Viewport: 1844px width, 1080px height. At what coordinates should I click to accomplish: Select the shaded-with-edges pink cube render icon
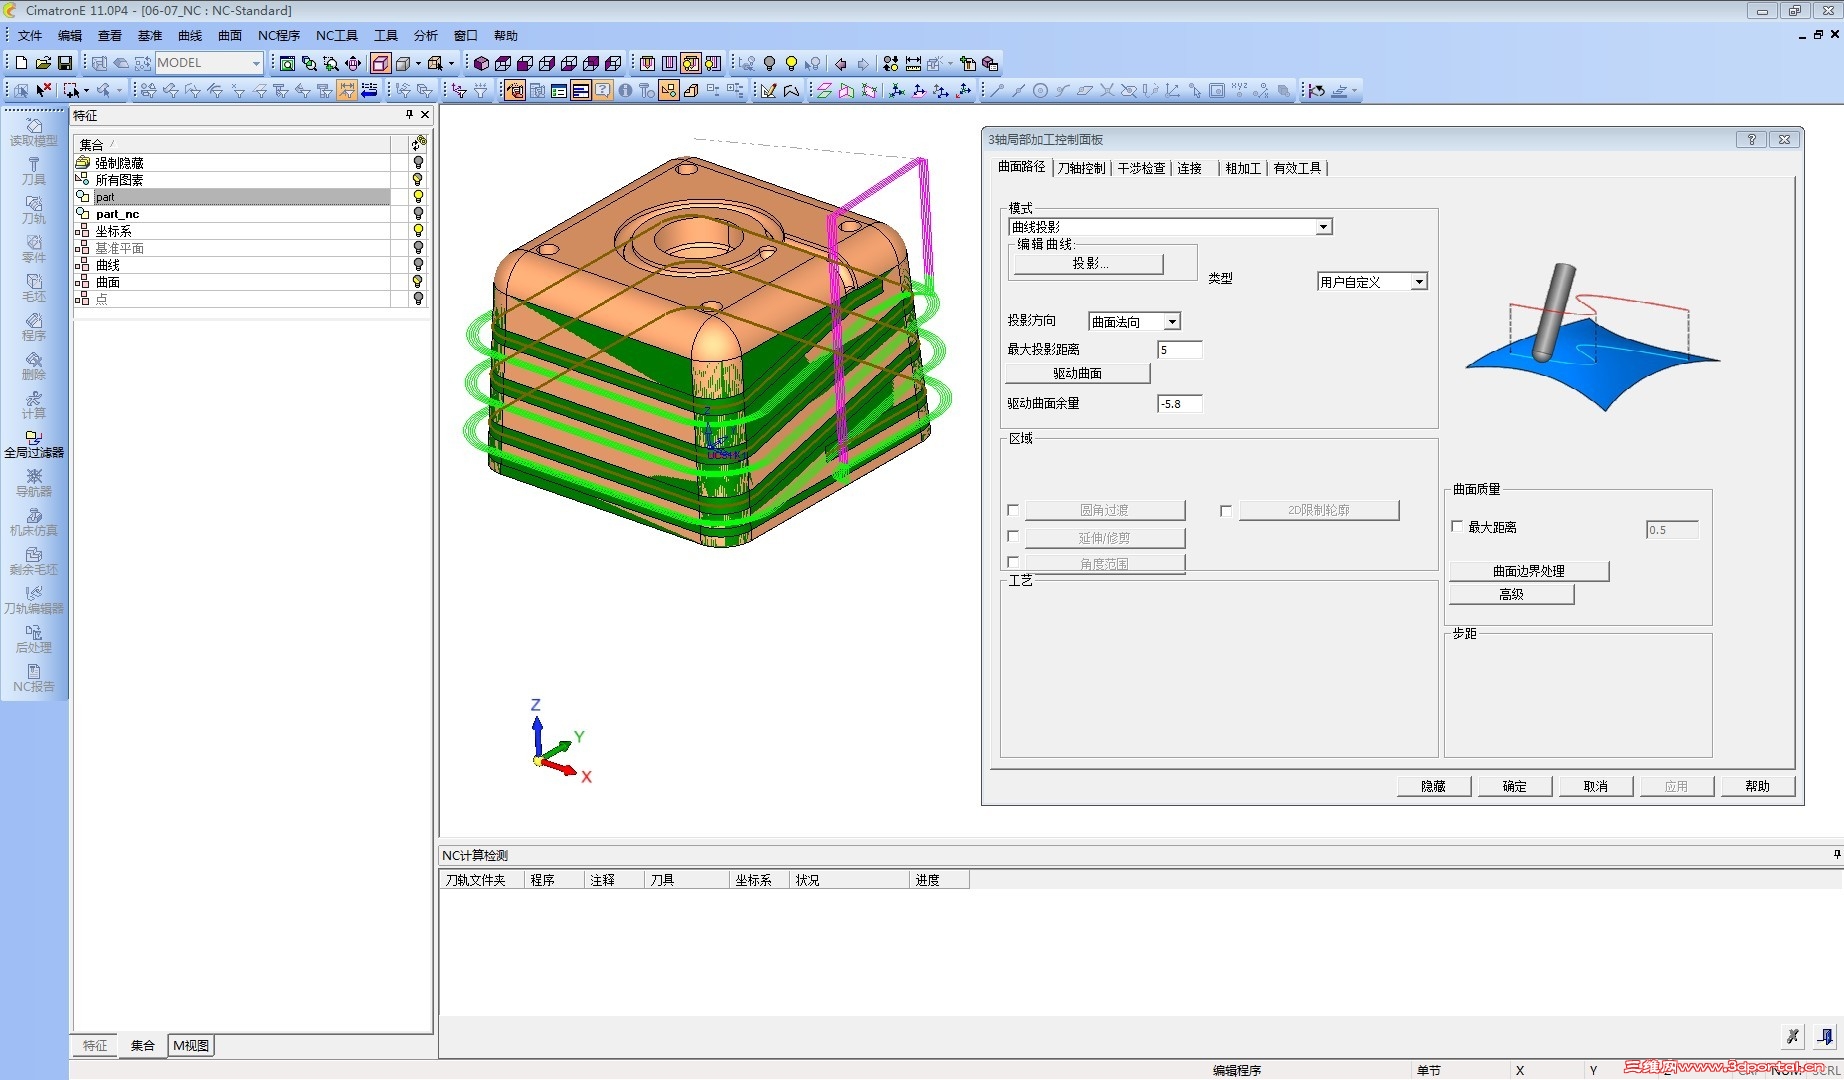pyautogui.click(x=380, y=63)
